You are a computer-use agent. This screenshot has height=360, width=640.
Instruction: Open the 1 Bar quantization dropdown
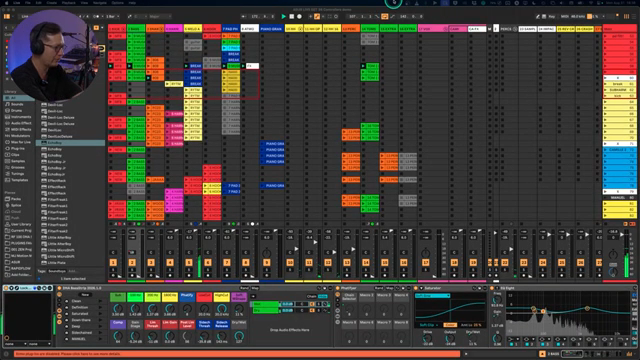pos(112,16)
